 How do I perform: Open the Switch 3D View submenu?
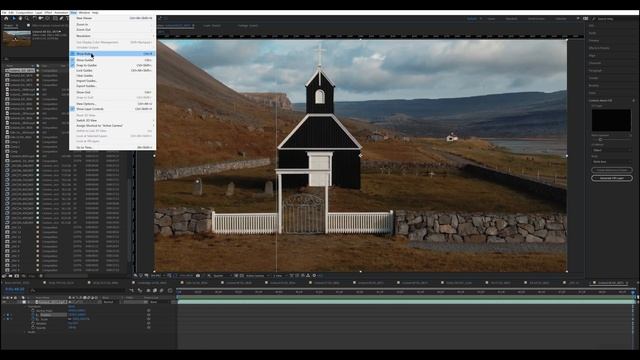tap(112, 120)
